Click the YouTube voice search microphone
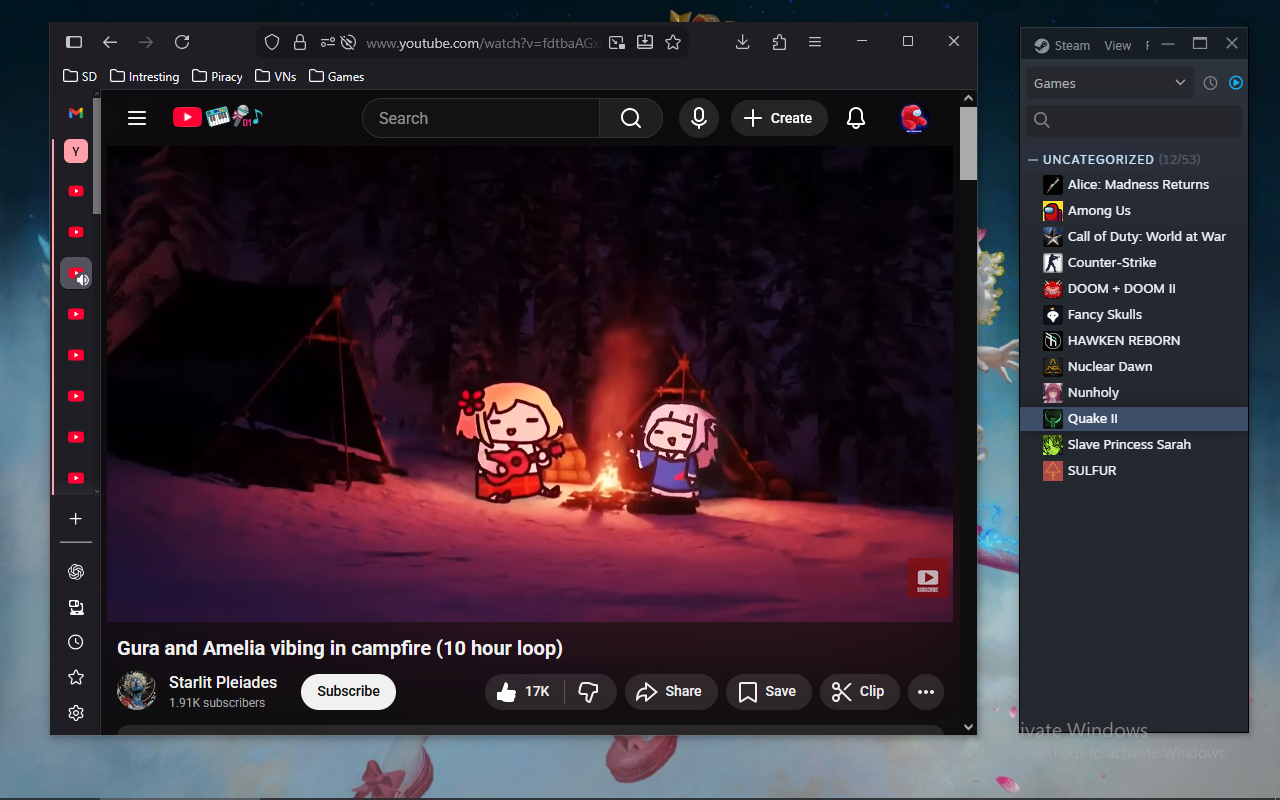Screen dimensions: 1280x800 [699, 118]
